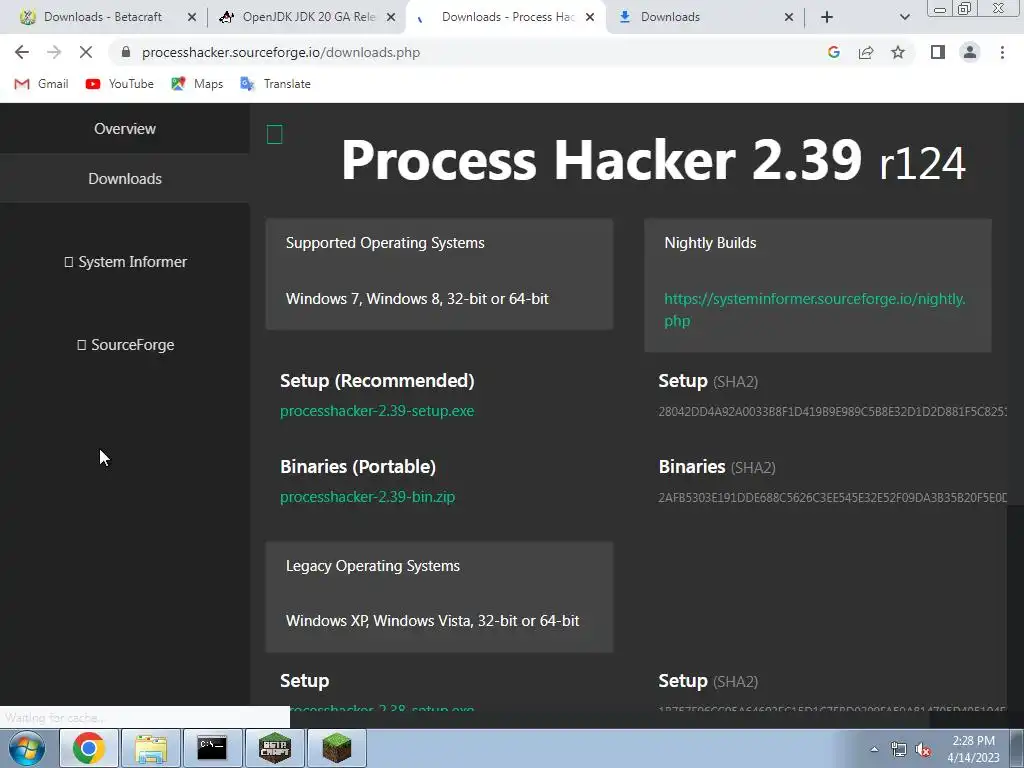Go back to the previous page
The height and width of the screenshot is (768, 1024).
coord(22,52)
